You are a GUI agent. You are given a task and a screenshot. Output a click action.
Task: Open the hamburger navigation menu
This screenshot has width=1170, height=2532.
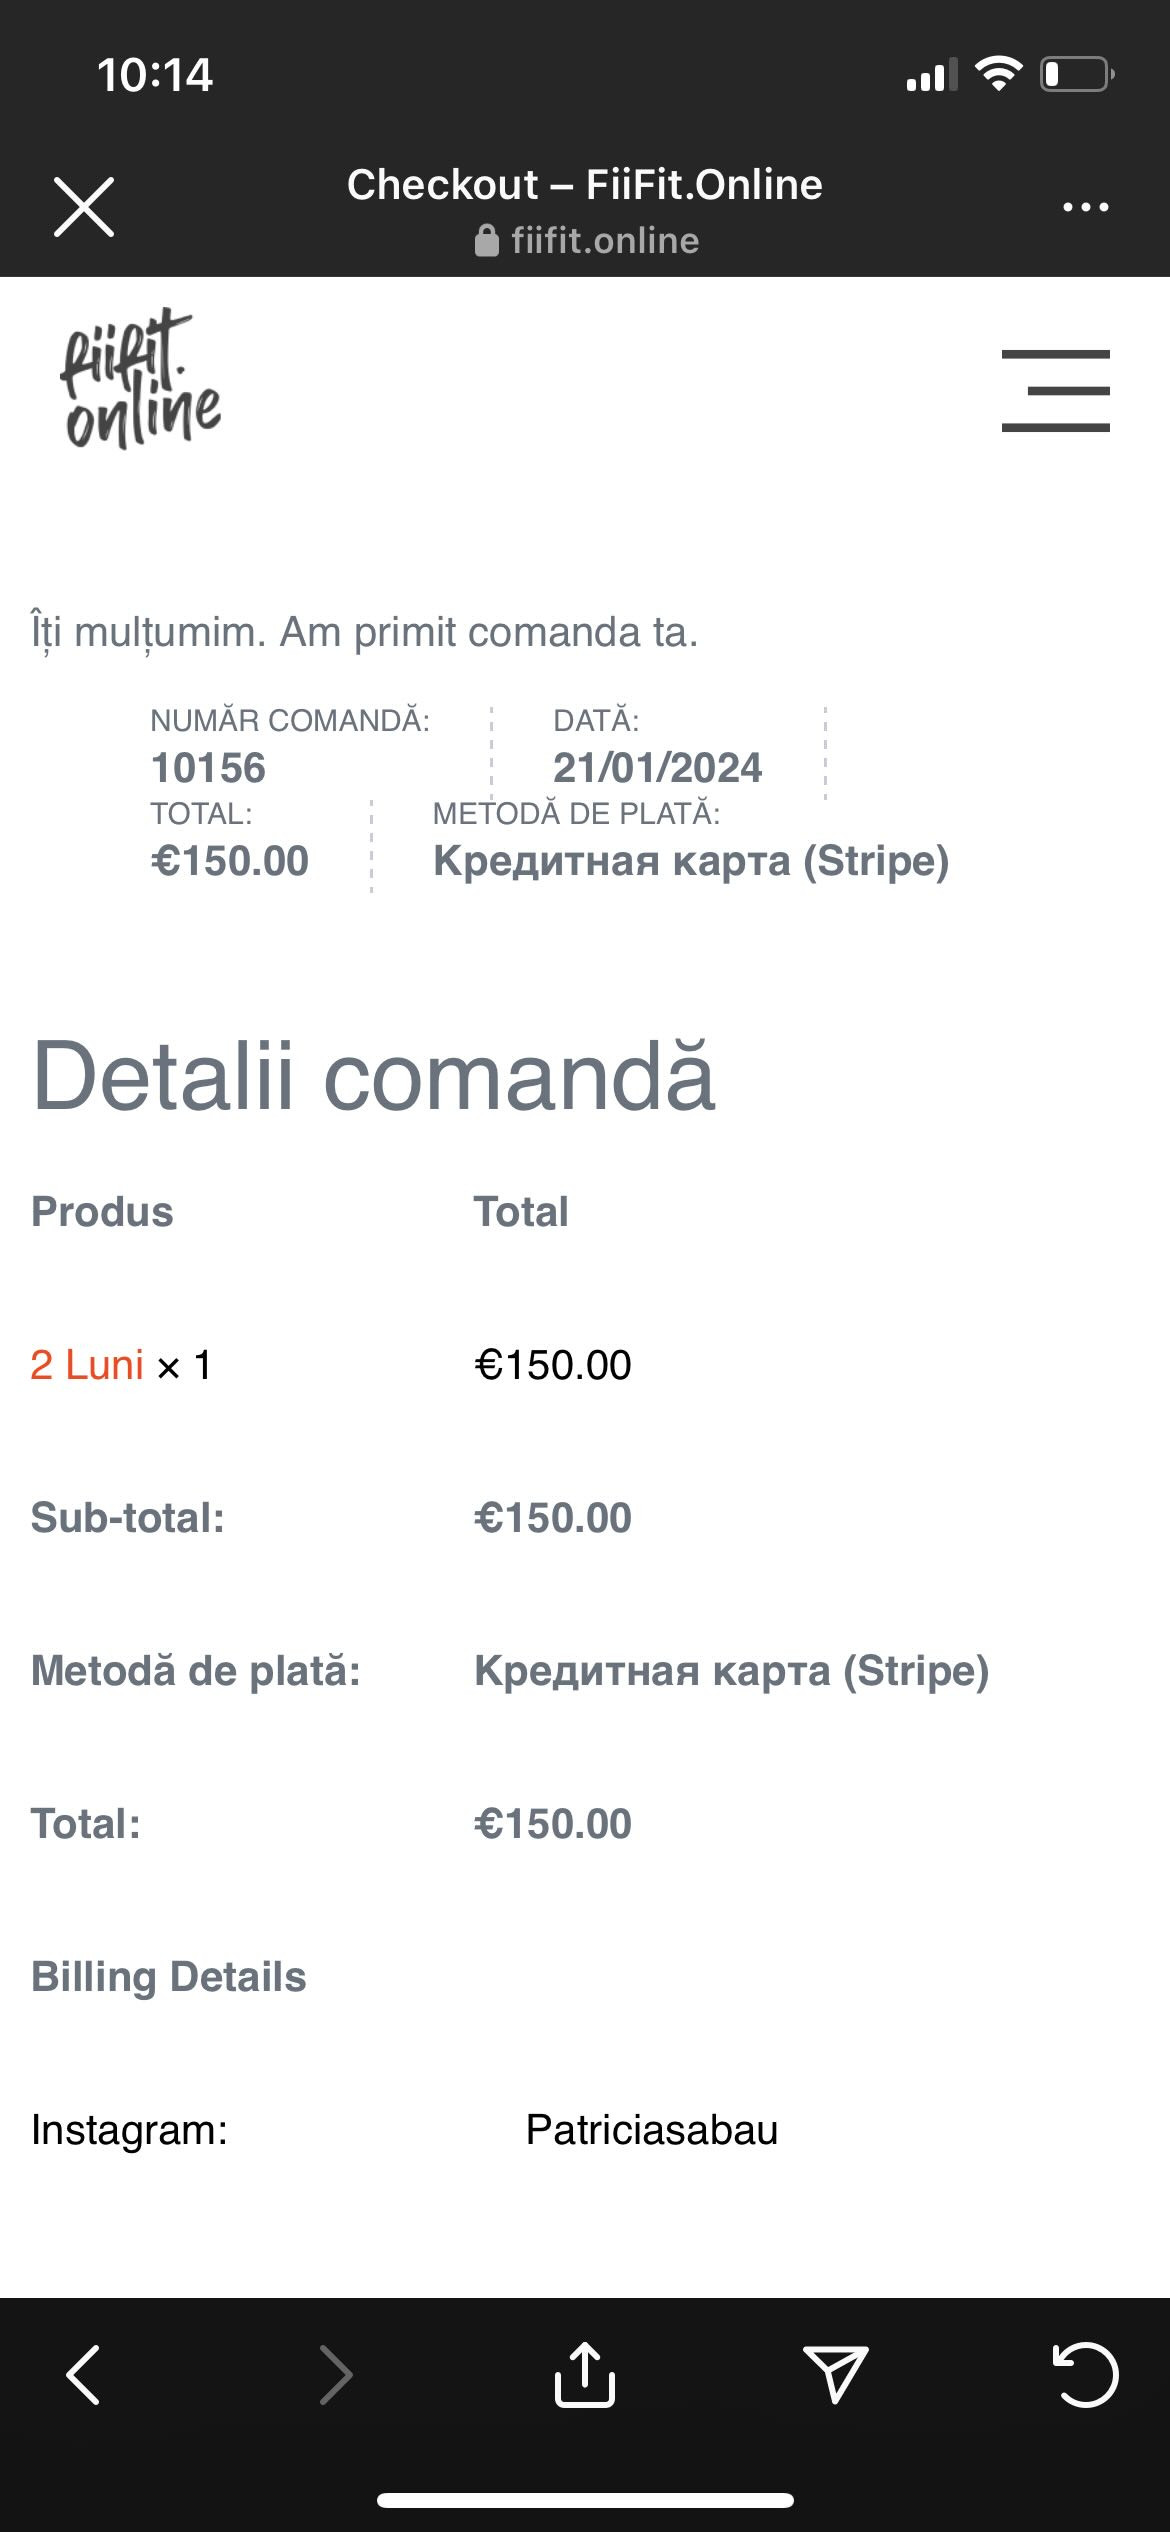(x=1055, y=390)
